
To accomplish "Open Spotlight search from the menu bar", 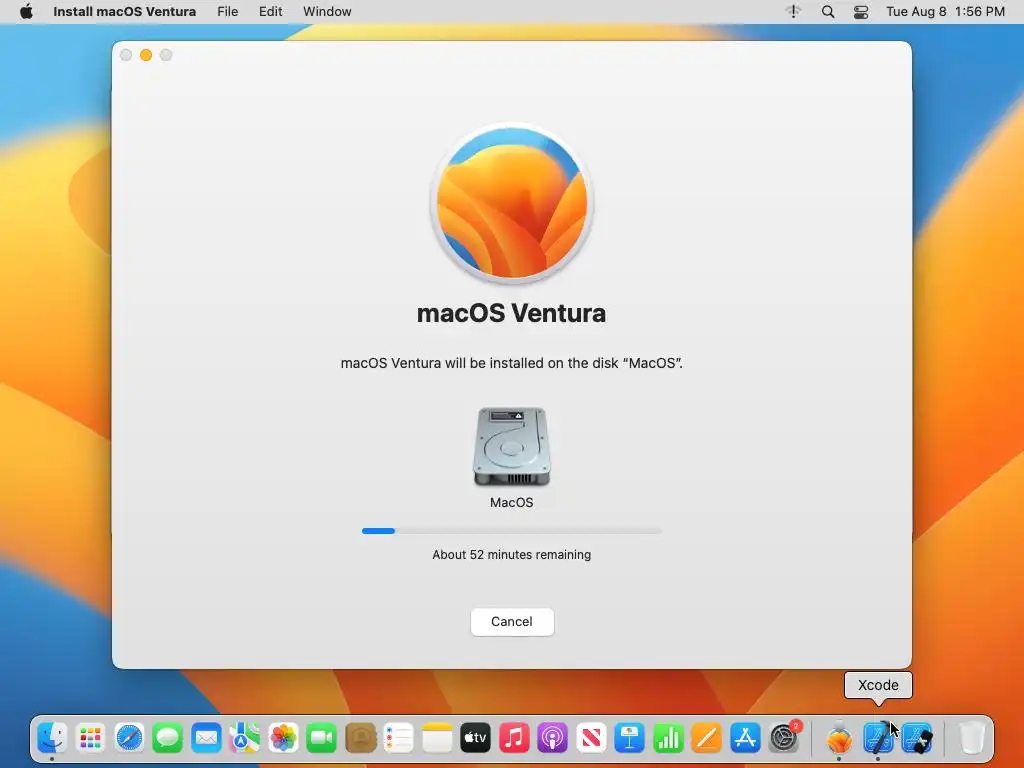I will coord(827,12).
